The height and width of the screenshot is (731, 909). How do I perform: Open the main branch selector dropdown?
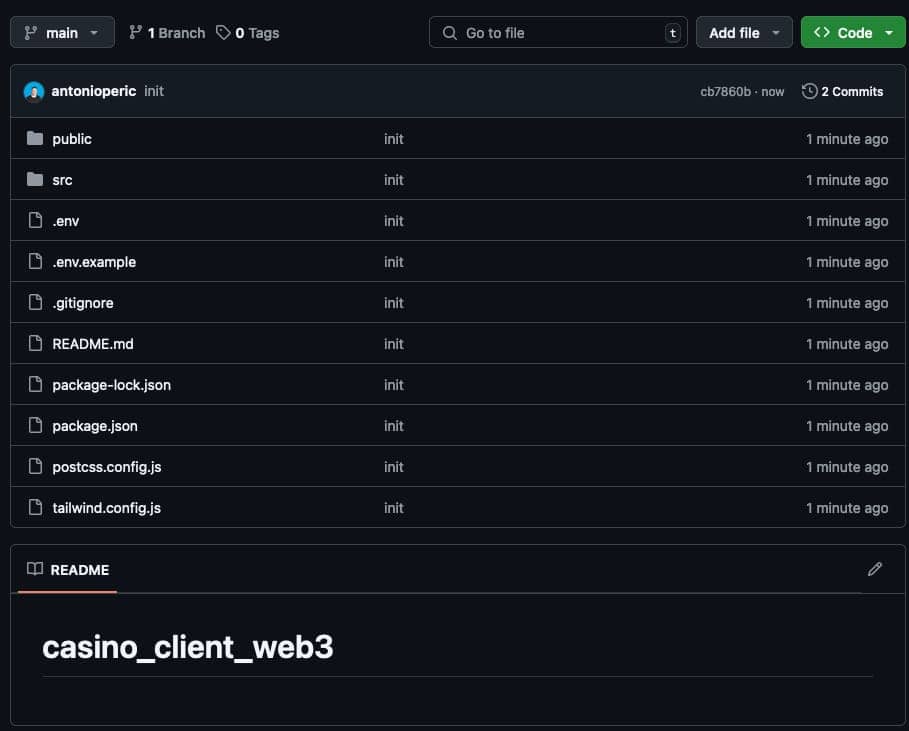[62, 32]
